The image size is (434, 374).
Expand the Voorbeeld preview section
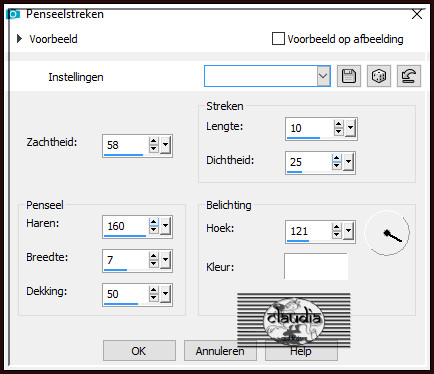[19, 39]
